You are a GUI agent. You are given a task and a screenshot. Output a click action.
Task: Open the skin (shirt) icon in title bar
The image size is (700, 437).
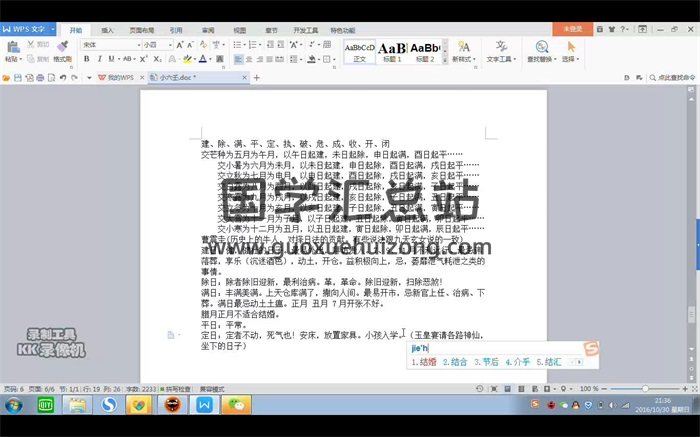[612, 29]
